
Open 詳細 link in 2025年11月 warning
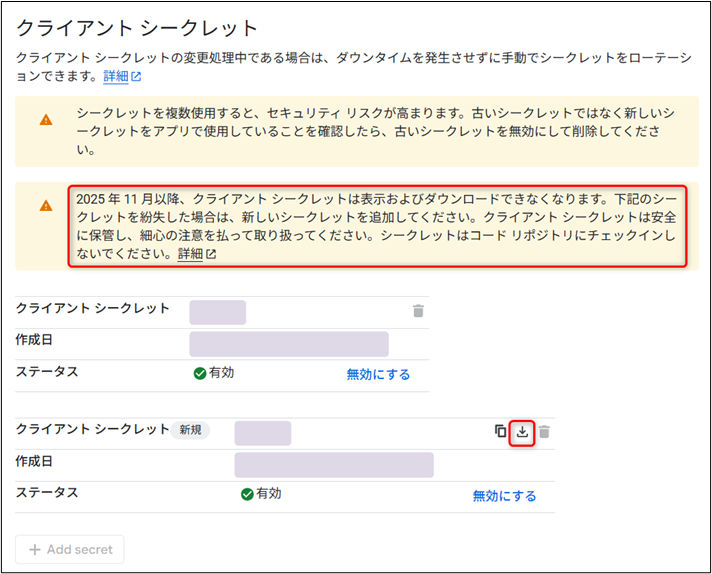click(197, 254)
